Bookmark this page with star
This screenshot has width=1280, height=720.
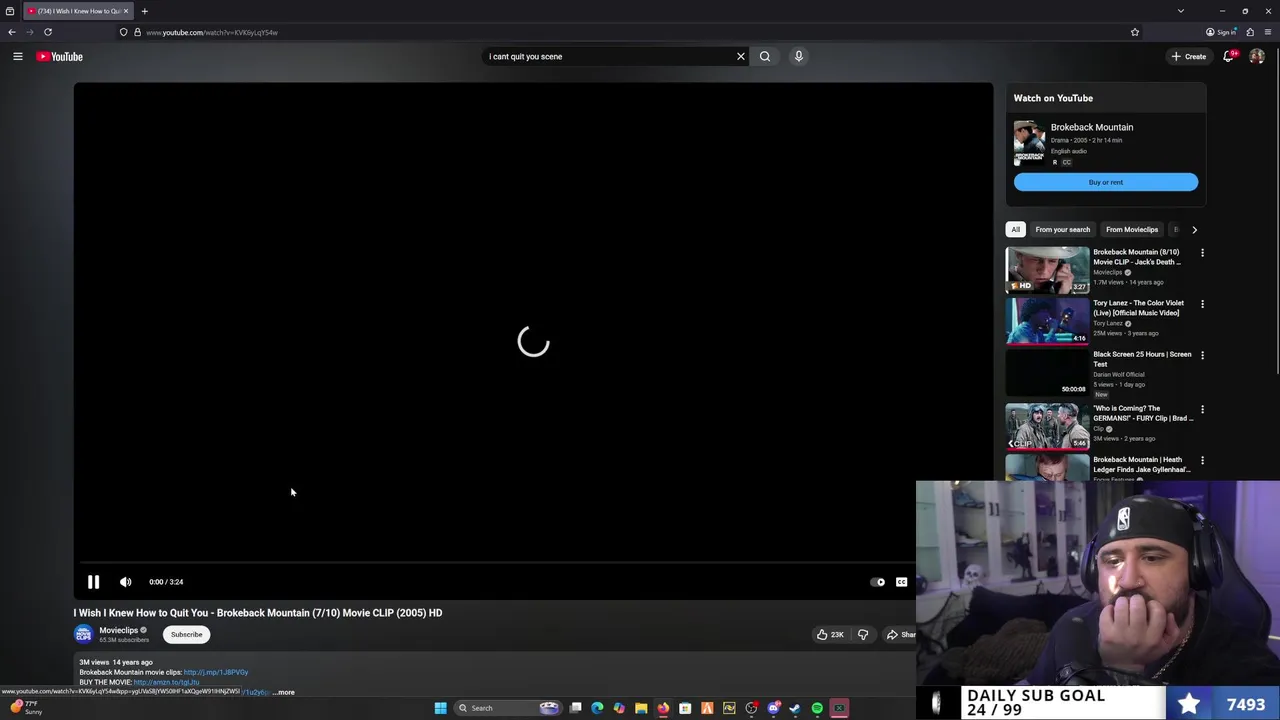(1135, 32)
